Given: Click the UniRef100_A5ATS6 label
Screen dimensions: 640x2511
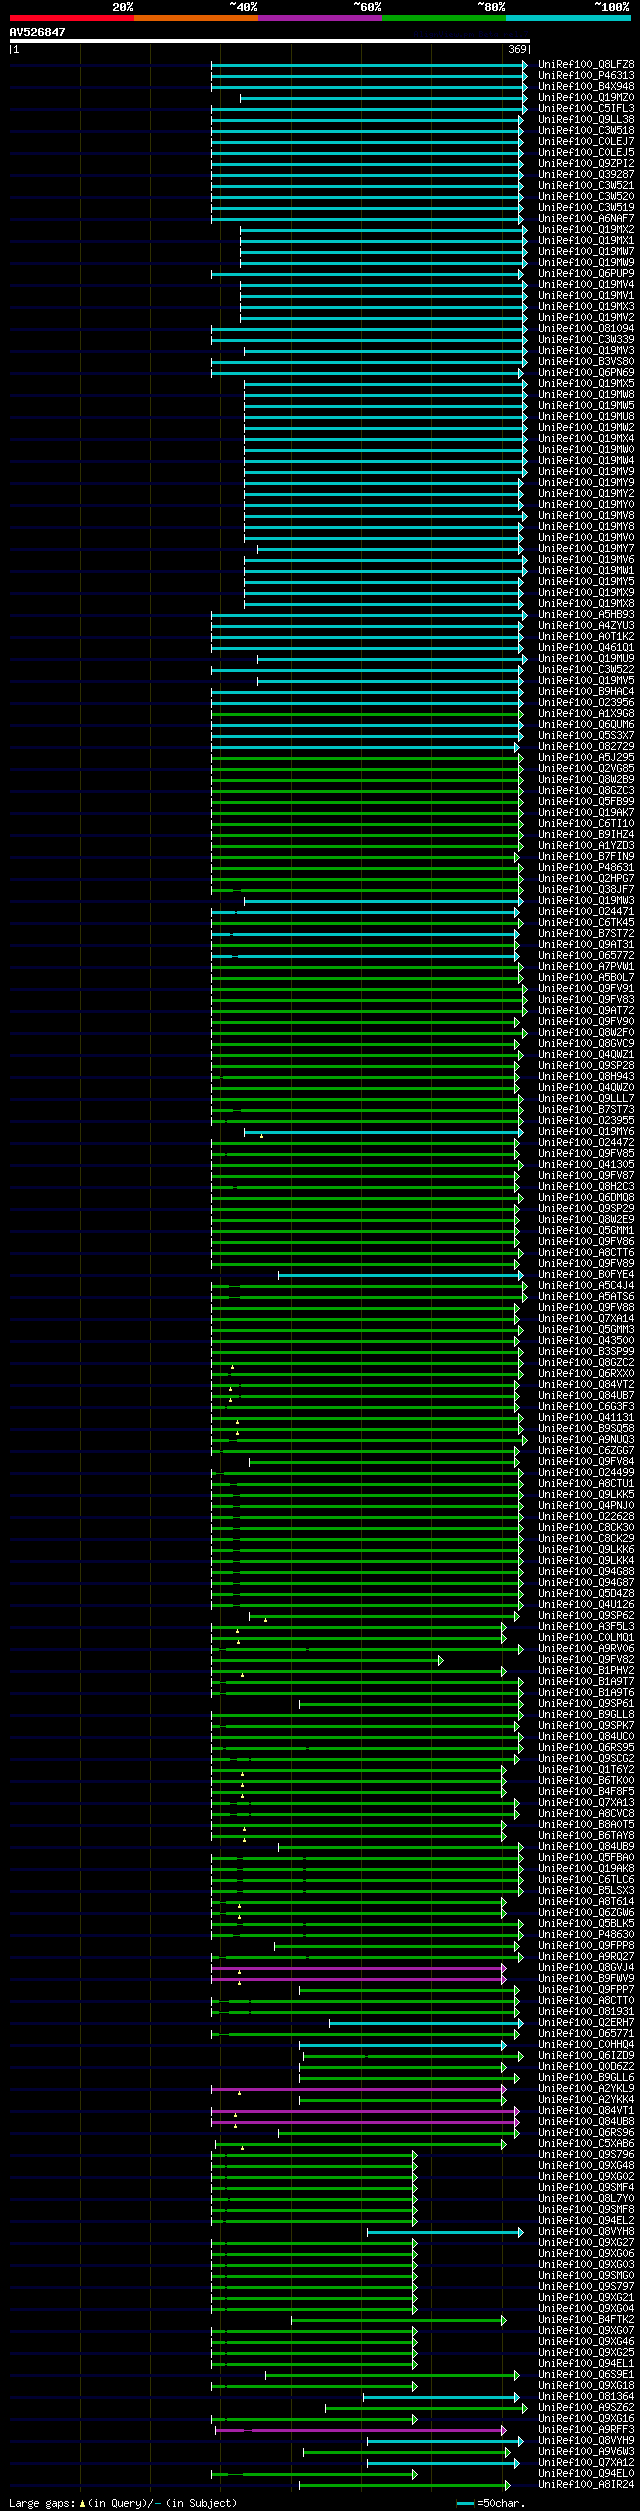Looking at the screenshot, I should coord(586,1297).
